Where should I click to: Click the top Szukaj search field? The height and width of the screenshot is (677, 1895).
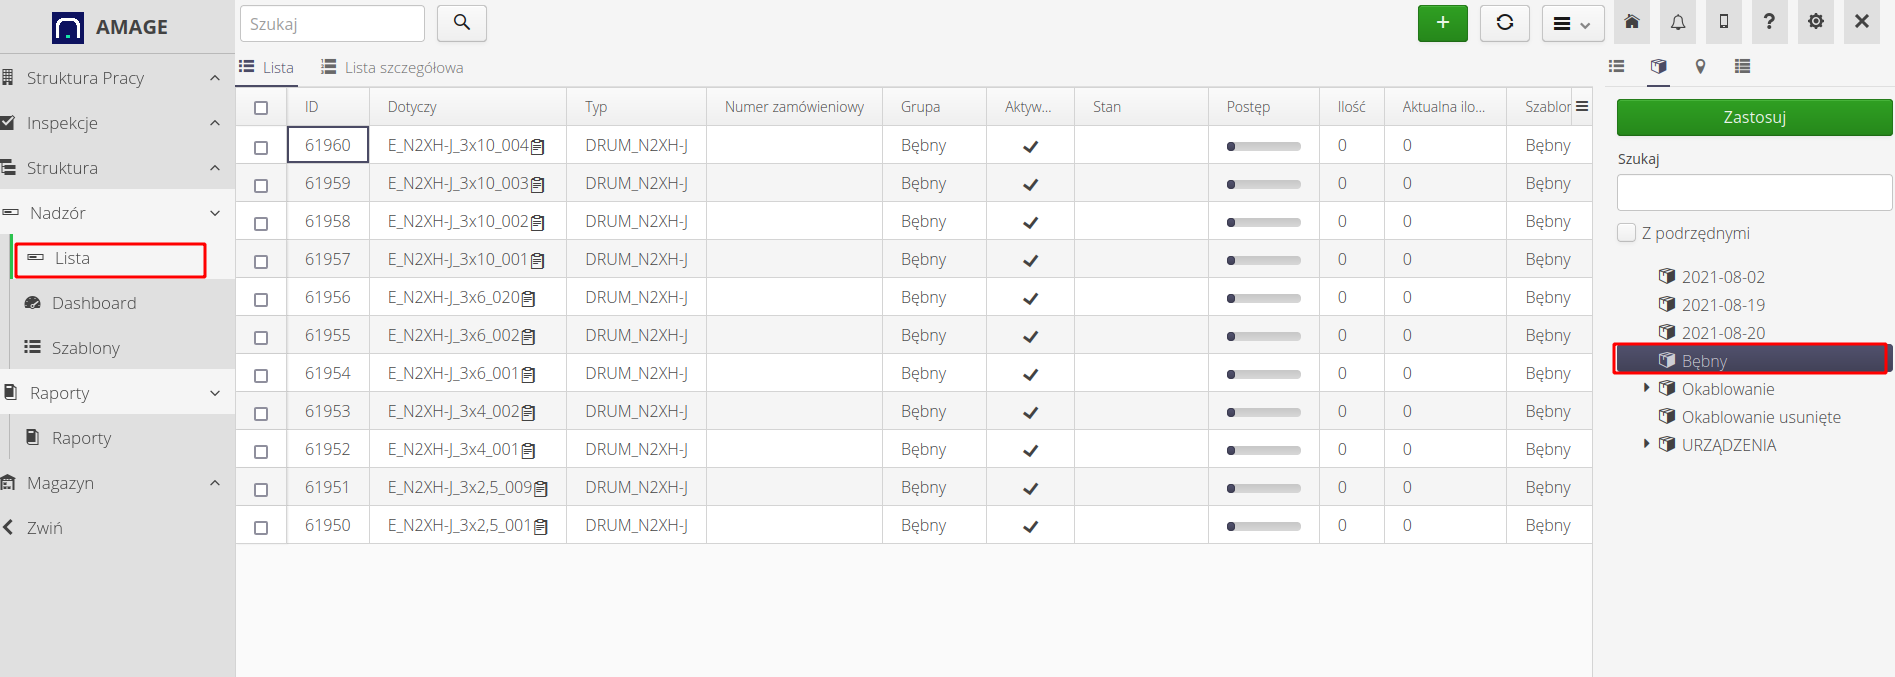point(332,24)
